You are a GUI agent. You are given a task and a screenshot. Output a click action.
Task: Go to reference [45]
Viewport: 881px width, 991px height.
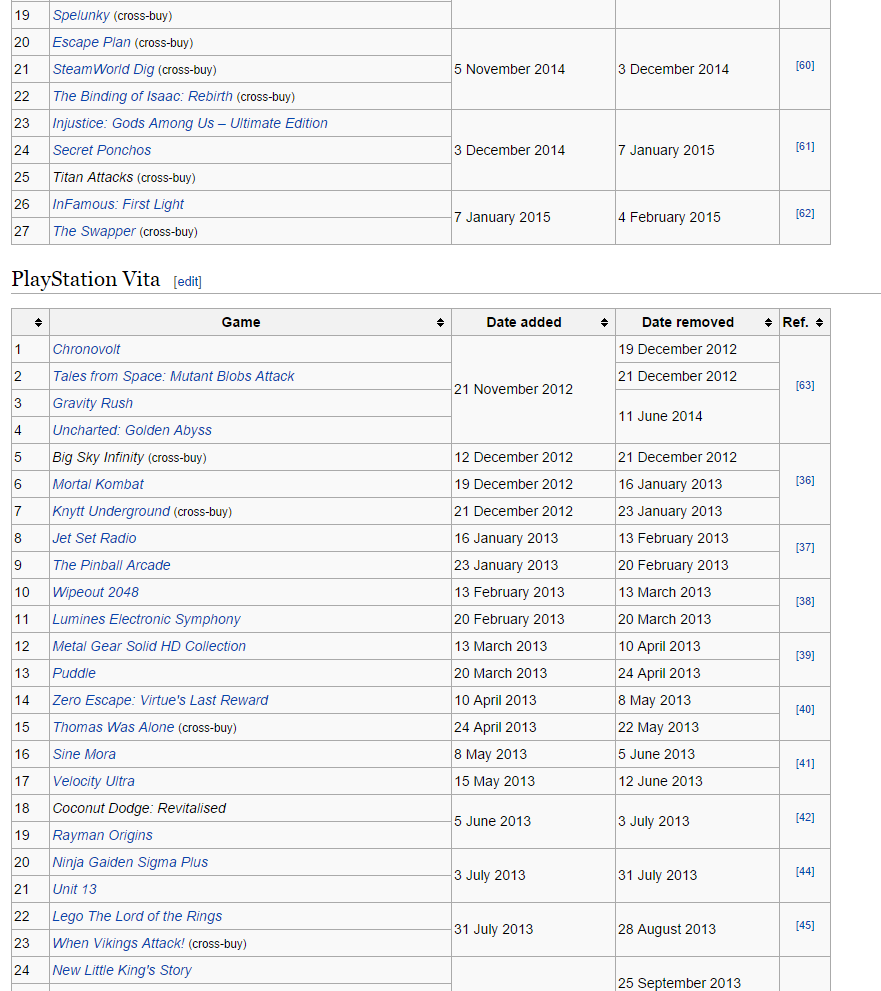pyautogui.click(x=805, y=925)
